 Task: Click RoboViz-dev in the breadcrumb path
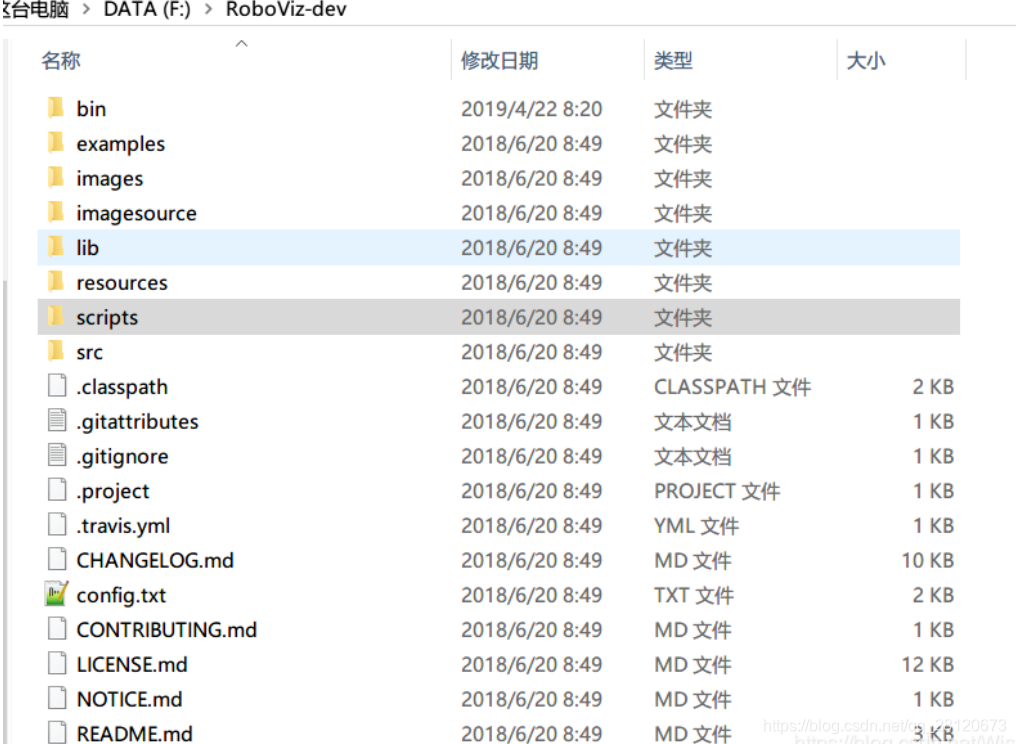coord(286,10)
